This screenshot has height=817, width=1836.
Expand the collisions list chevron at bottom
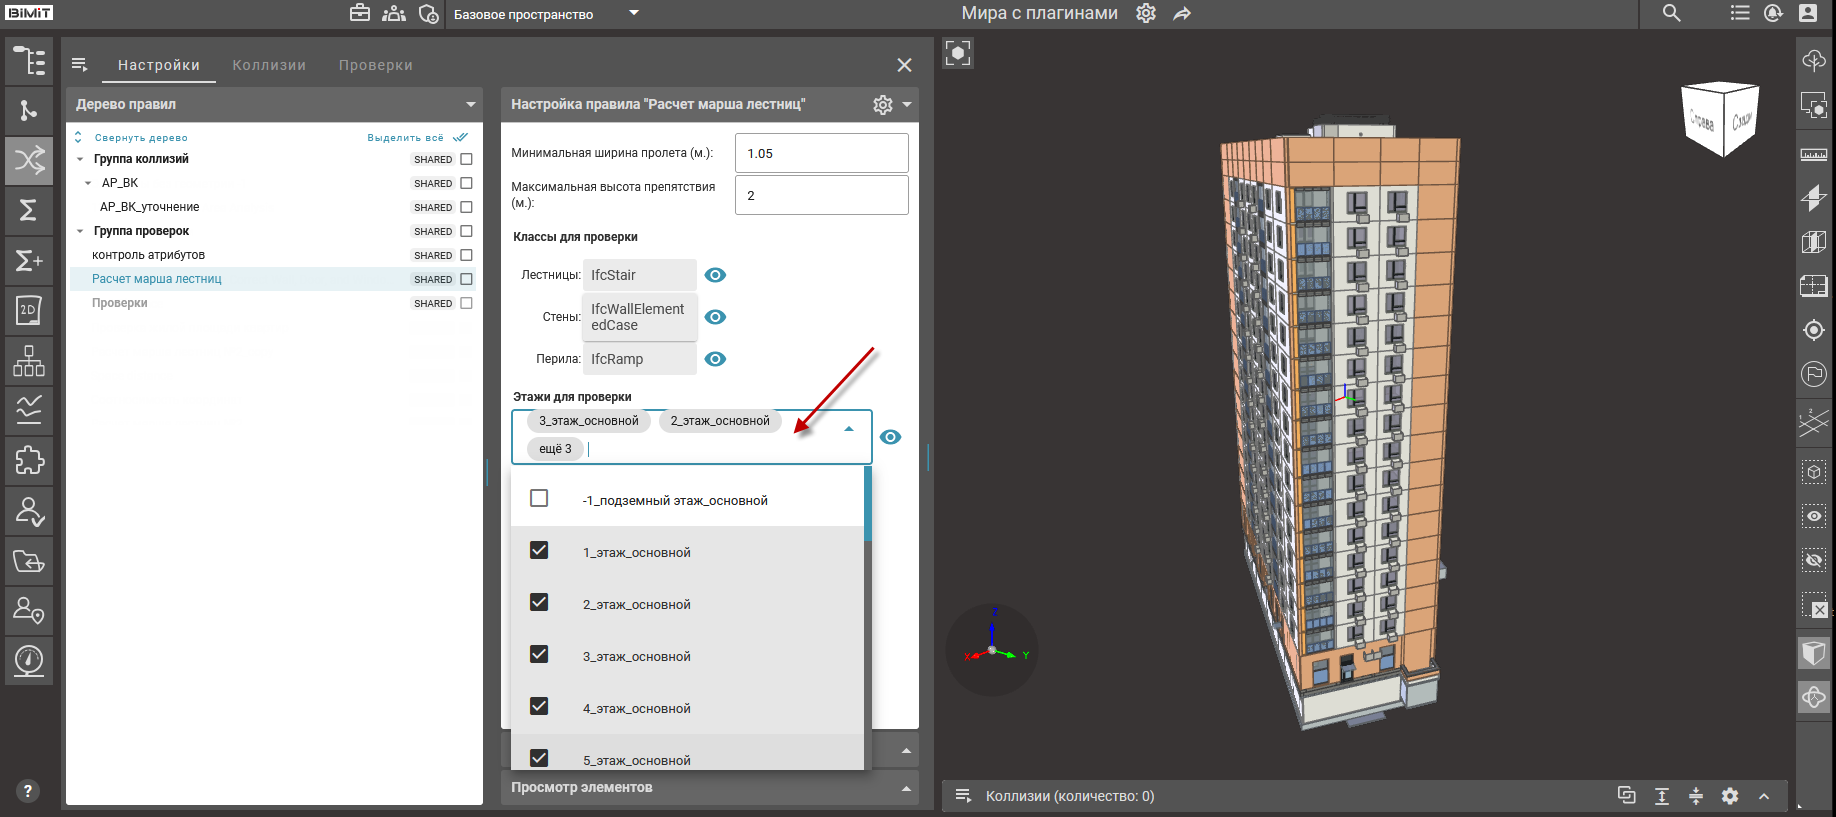click(x=1764, y=796)
